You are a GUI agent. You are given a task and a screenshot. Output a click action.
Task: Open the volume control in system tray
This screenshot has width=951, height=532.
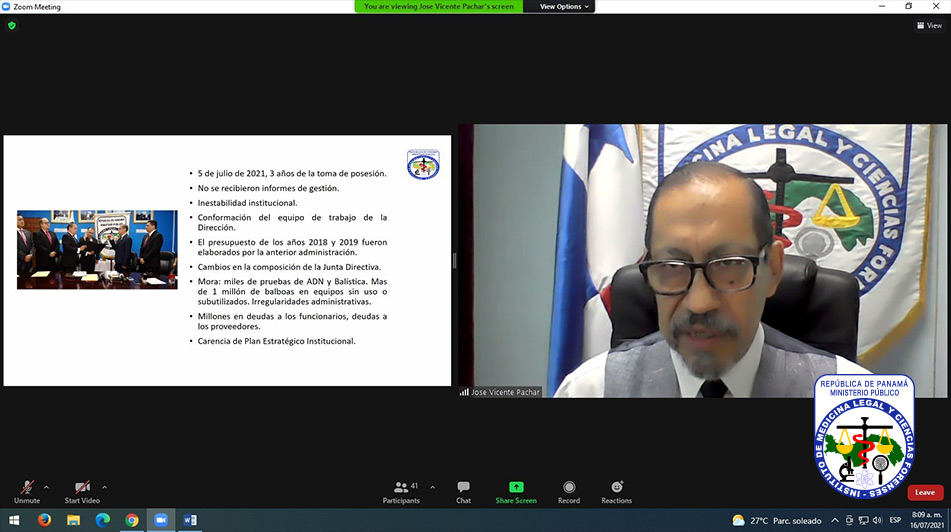click(x=877, y=520)
